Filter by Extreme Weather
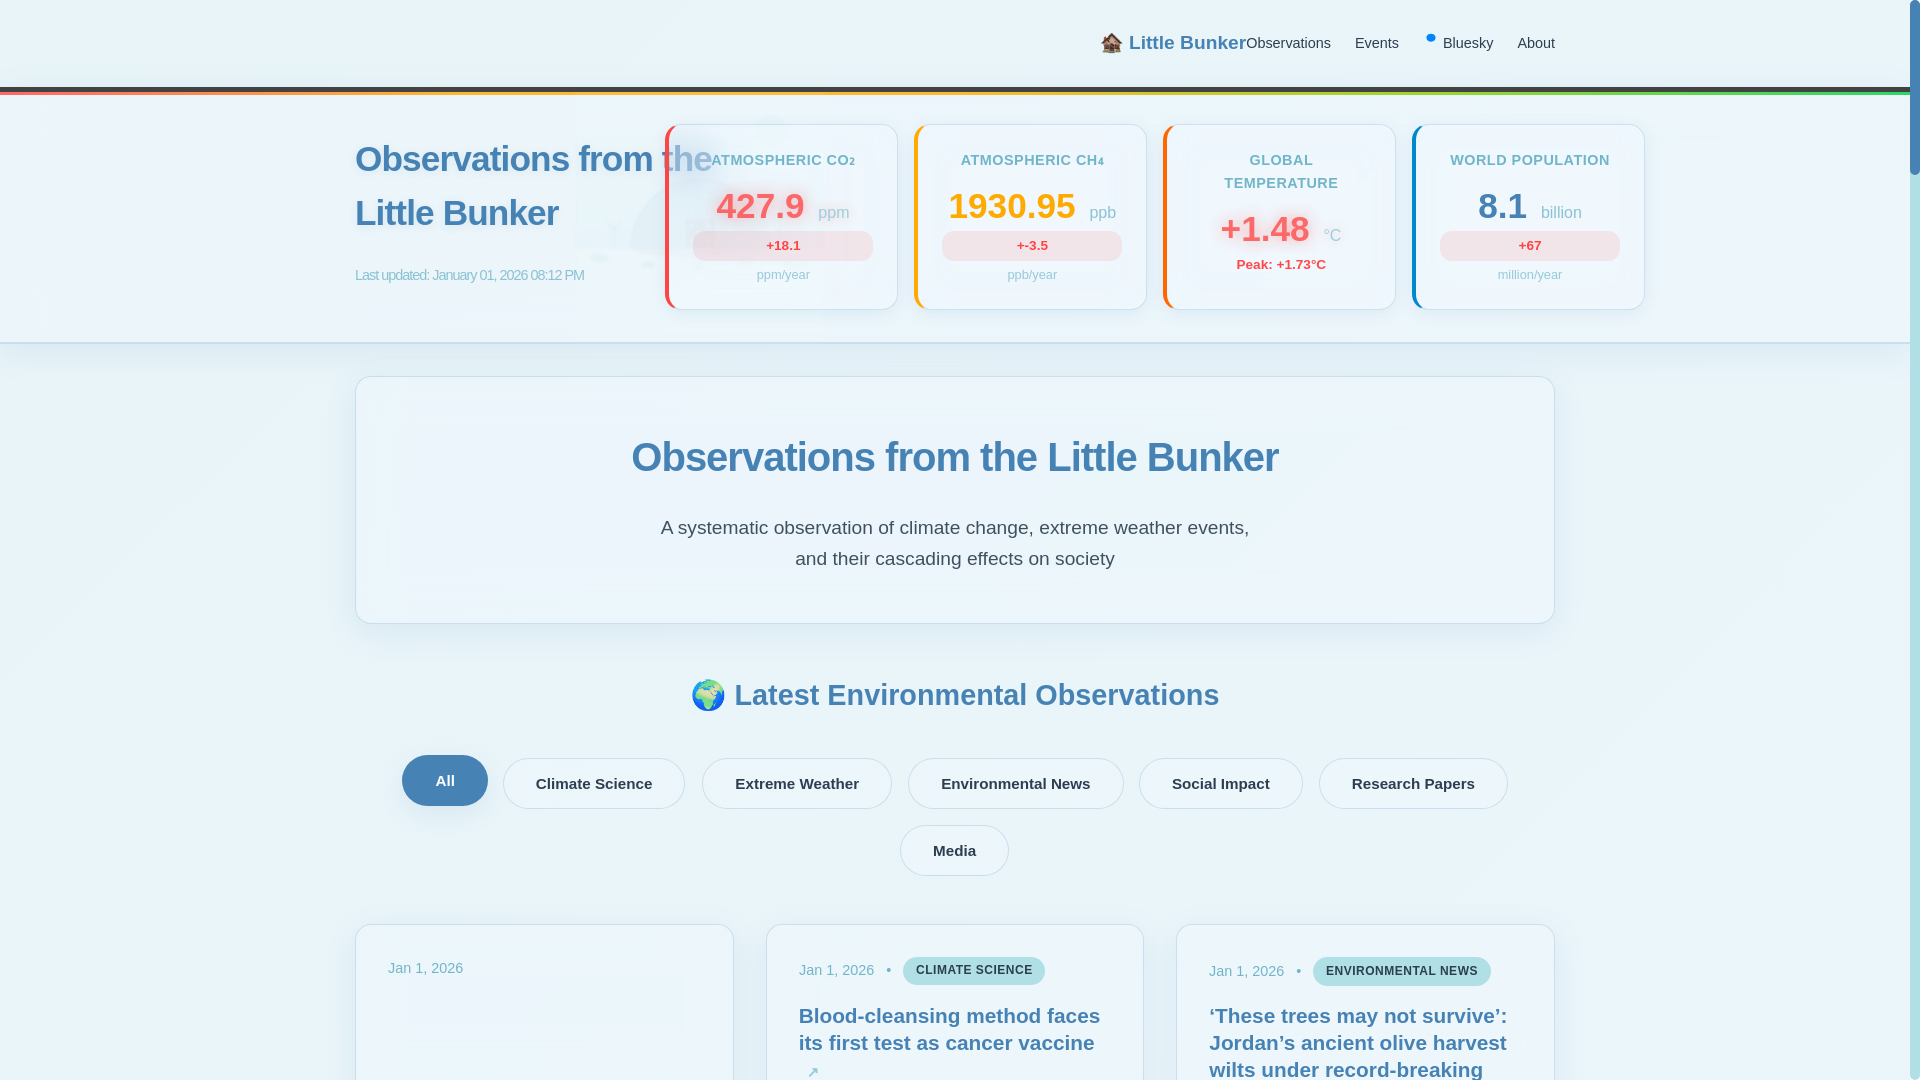1920x1080 pixels. [x=797, y=783]
